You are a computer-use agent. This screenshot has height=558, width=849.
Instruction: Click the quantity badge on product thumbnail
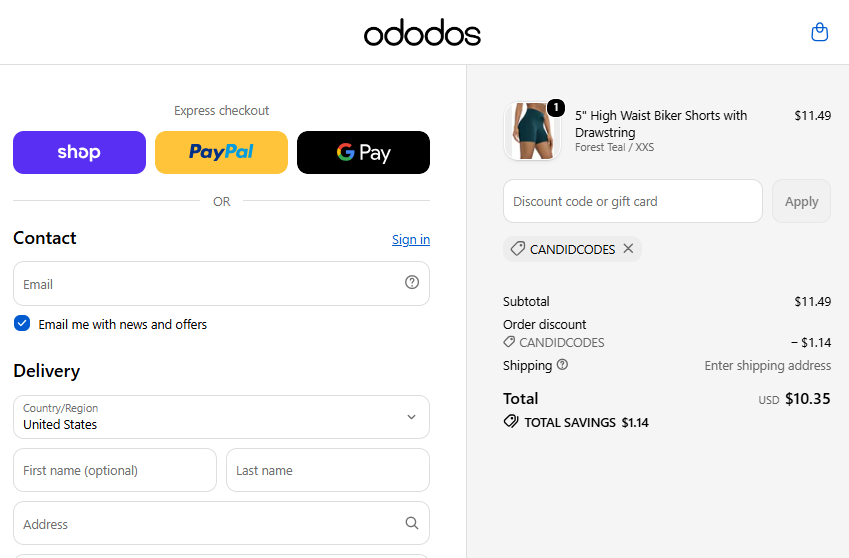[x=556, y=108]
